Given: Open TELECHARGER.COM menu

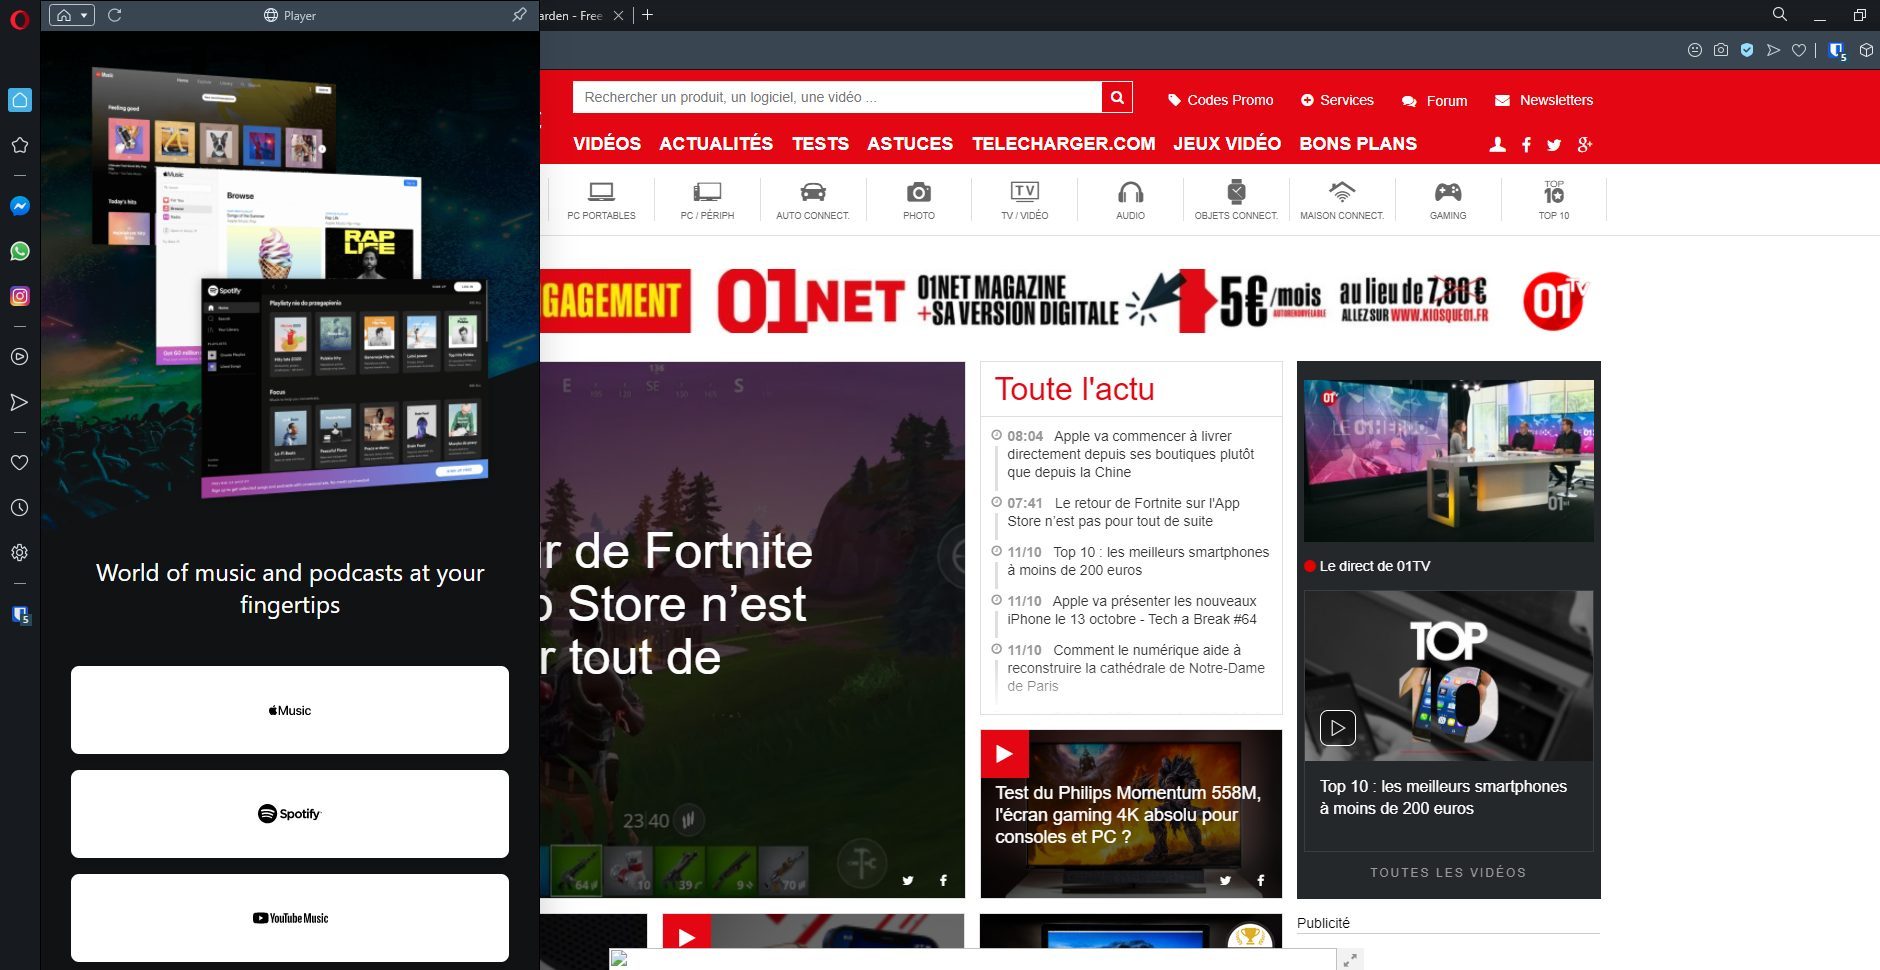Looking at the screenshot, I should (x=1064, y=144).
